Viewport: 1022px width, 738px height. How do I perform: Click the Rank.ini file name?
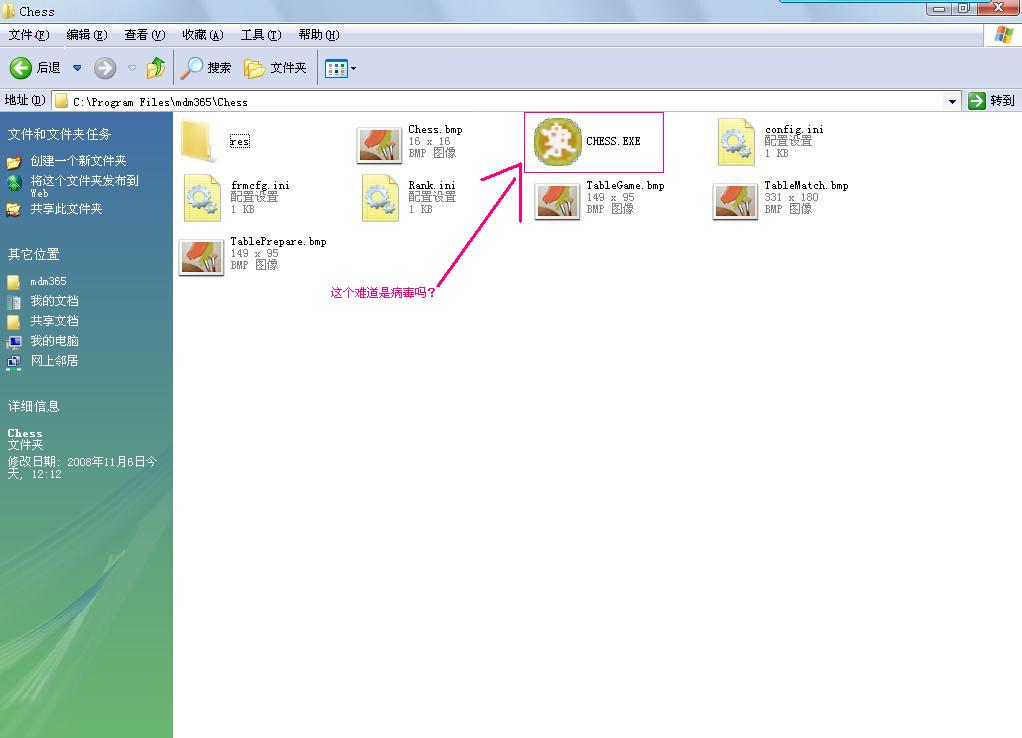pos(431,186)
